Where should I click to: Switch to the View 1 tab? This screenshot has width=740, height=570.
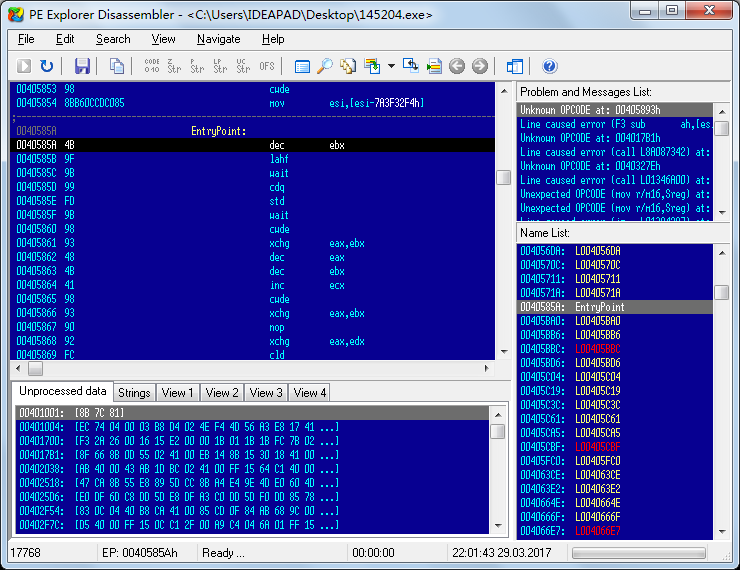[x=177, y=393]
